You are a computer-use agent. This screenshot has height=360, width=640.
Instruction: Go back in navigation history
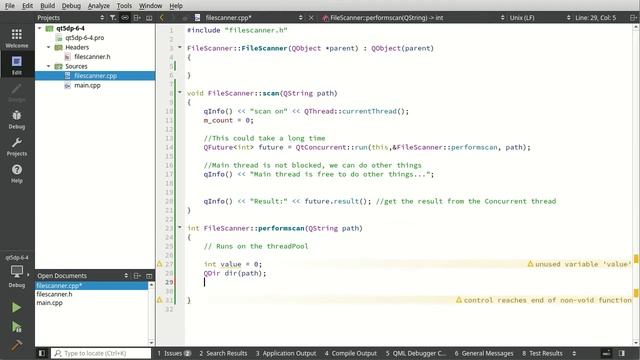coord(162,18)
